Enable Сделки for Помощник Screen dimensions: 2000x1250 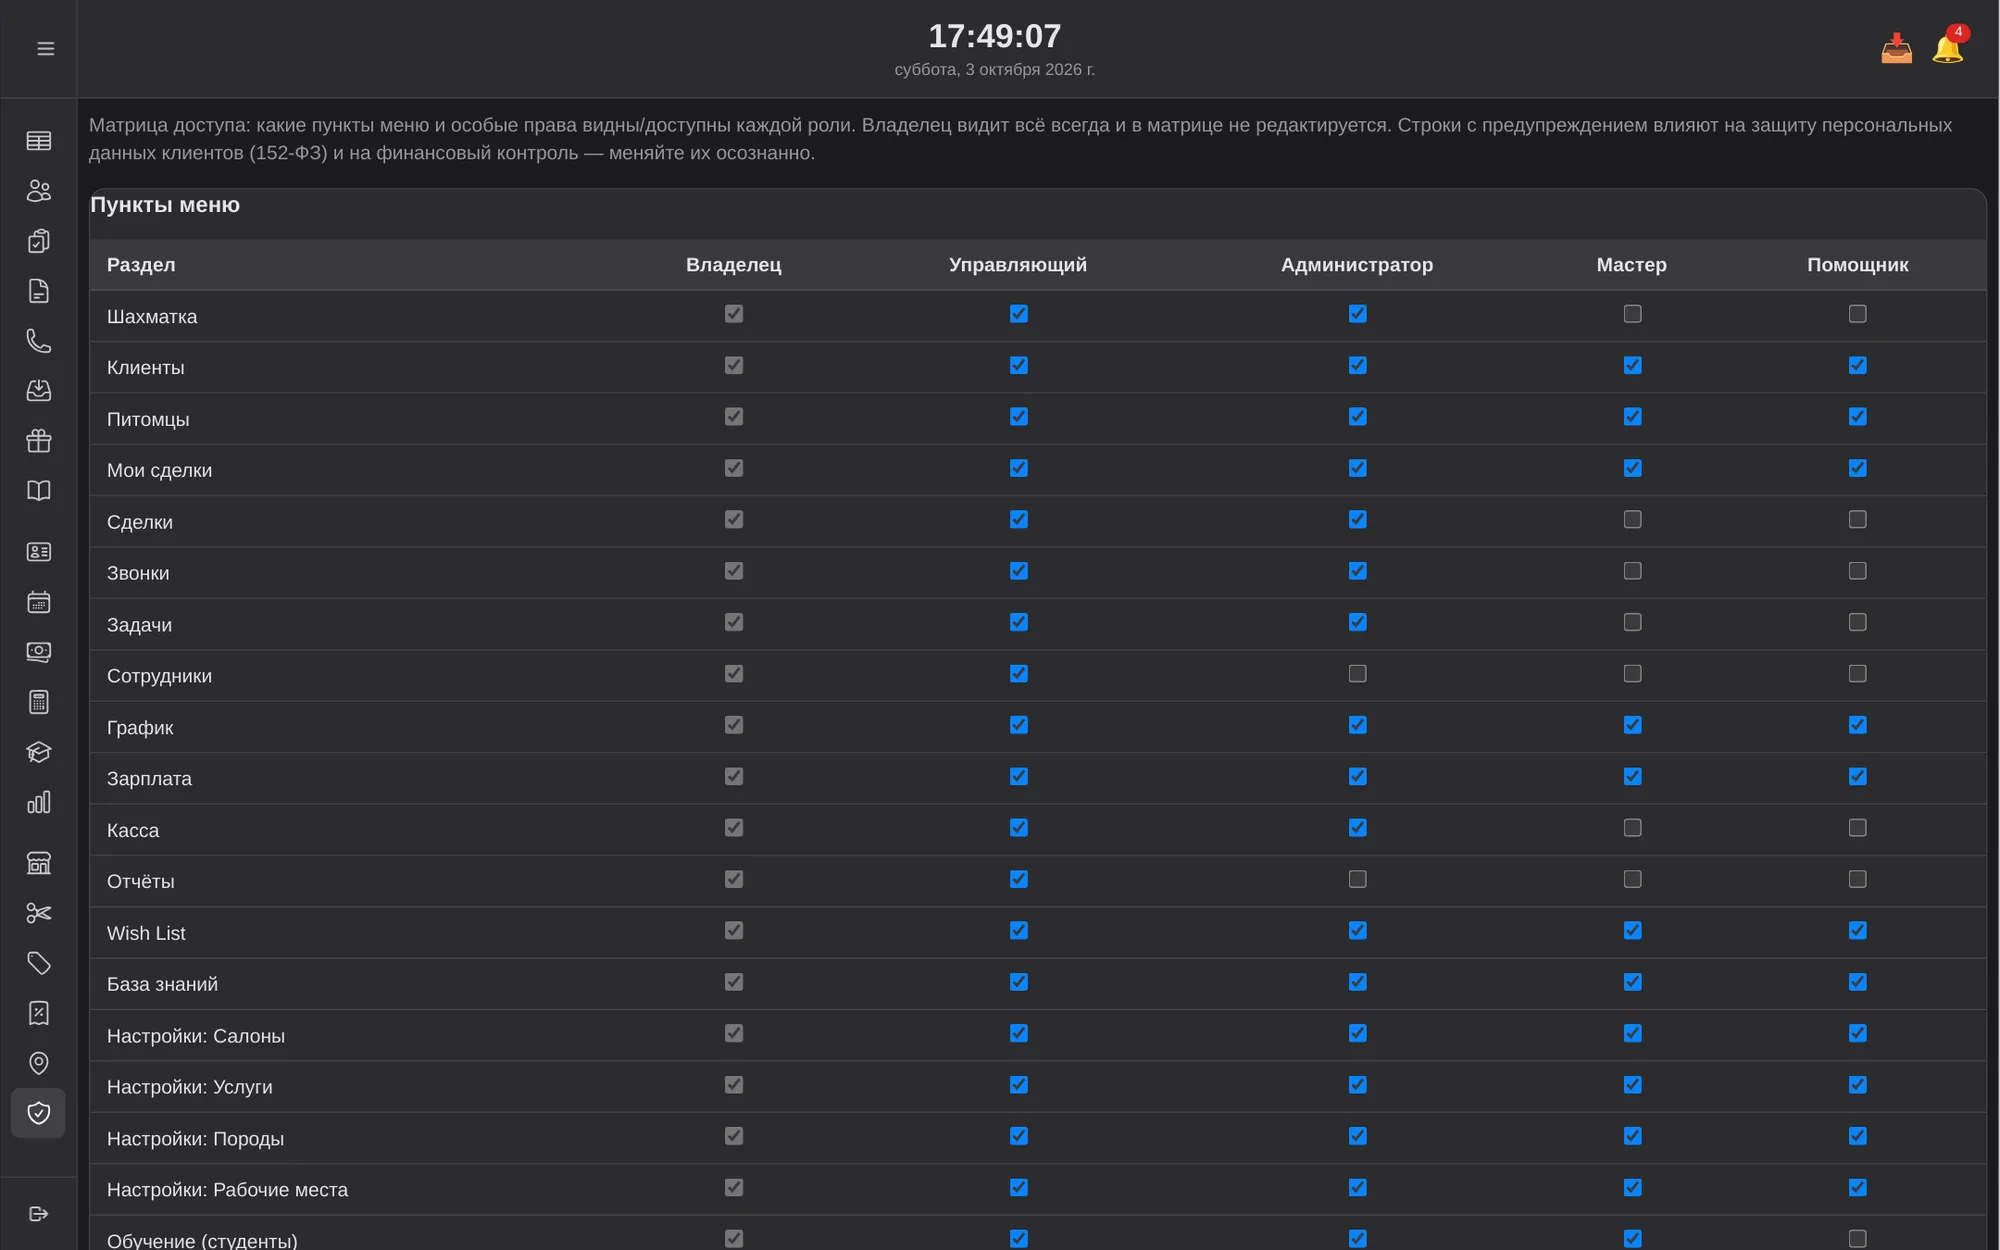pos(1857,520)
